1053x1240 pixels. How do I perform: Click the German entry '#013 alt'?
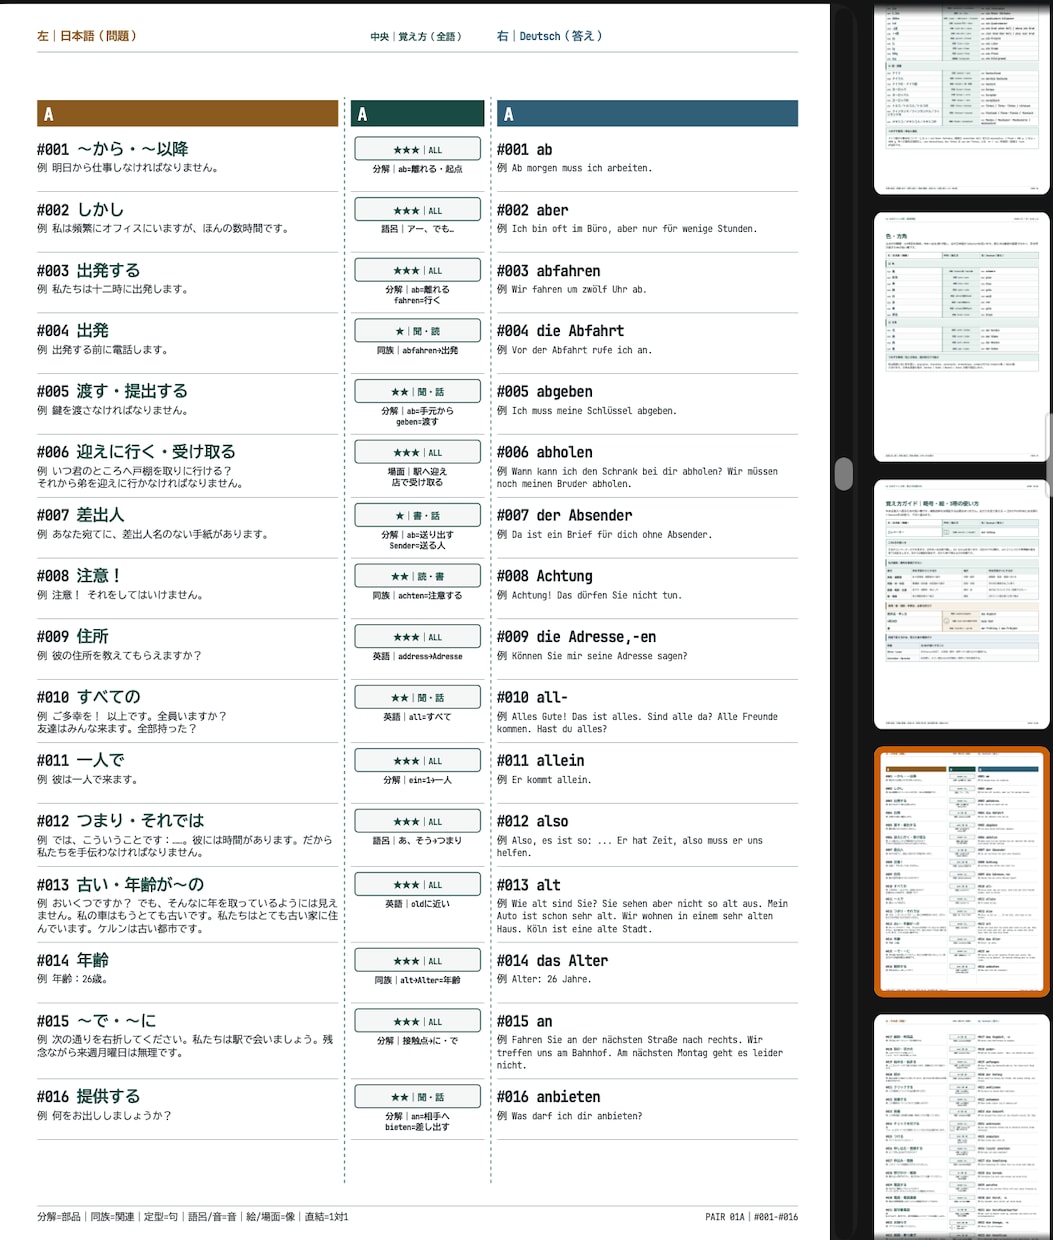[528, 885]
